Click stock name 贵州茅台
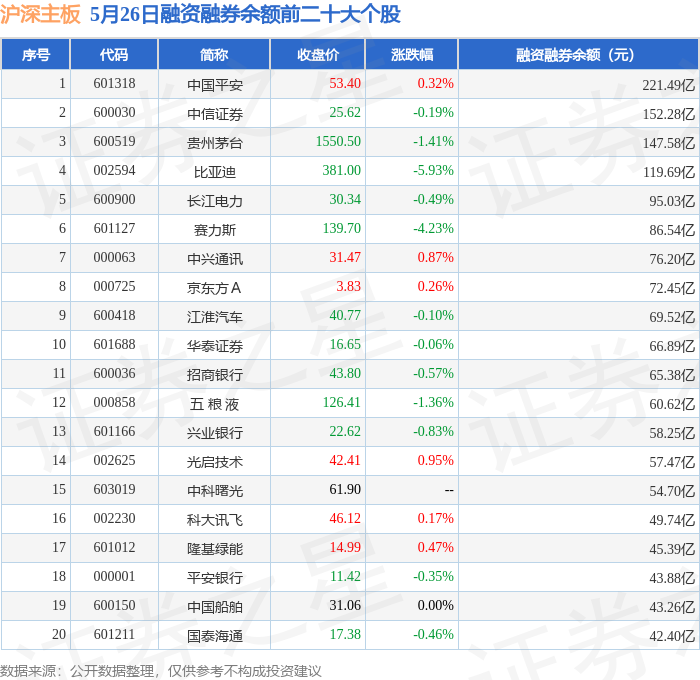700x680 pixels. 215,143
